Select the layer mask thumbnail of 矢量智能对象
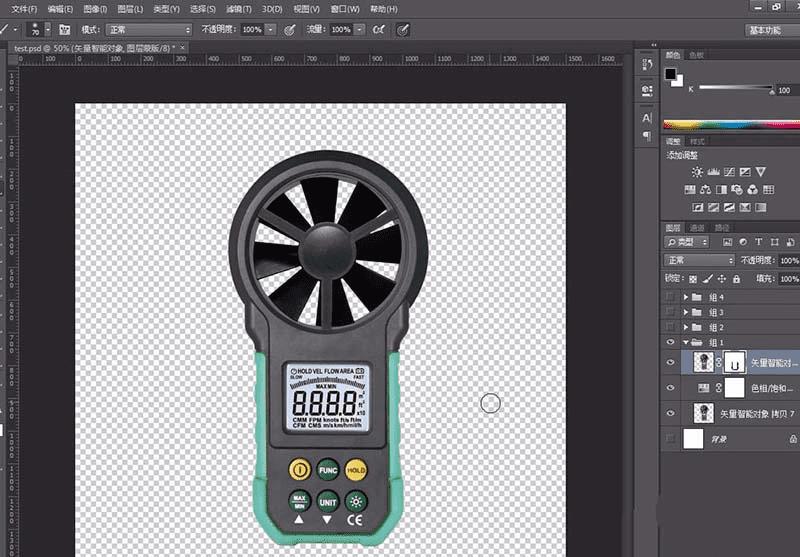 (734, 362)
